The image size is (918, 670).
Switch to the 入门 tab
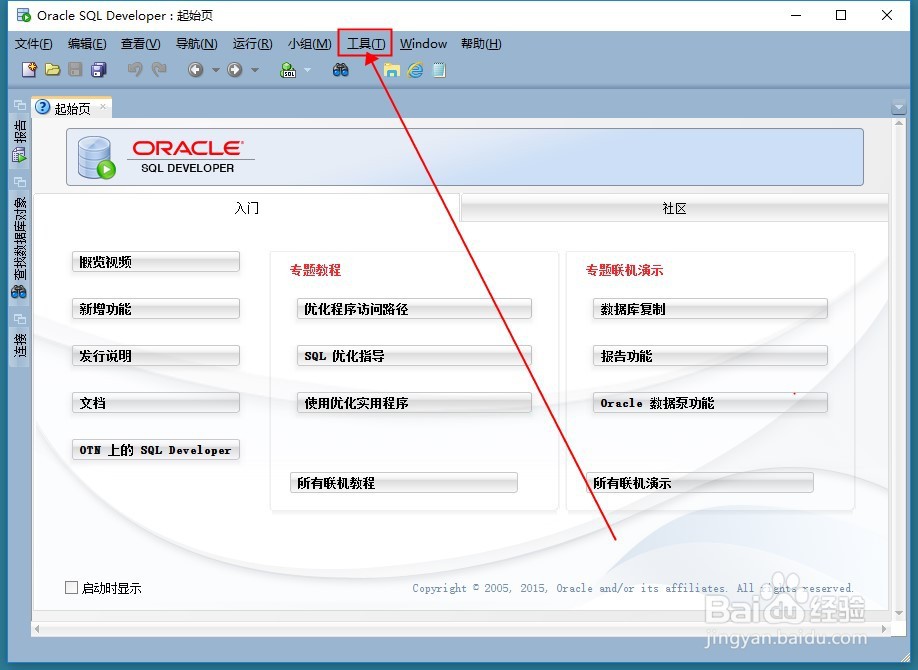[246, 208]
